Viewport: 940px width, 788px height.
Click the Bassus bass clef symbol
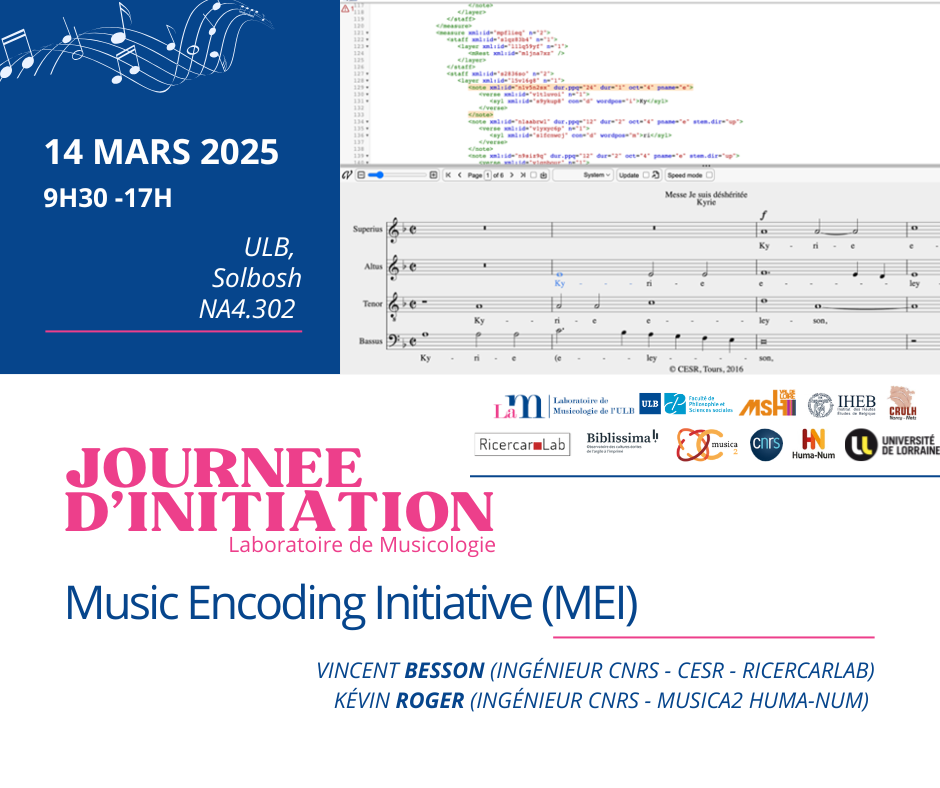pyautogui.click(x=395, y=341)
